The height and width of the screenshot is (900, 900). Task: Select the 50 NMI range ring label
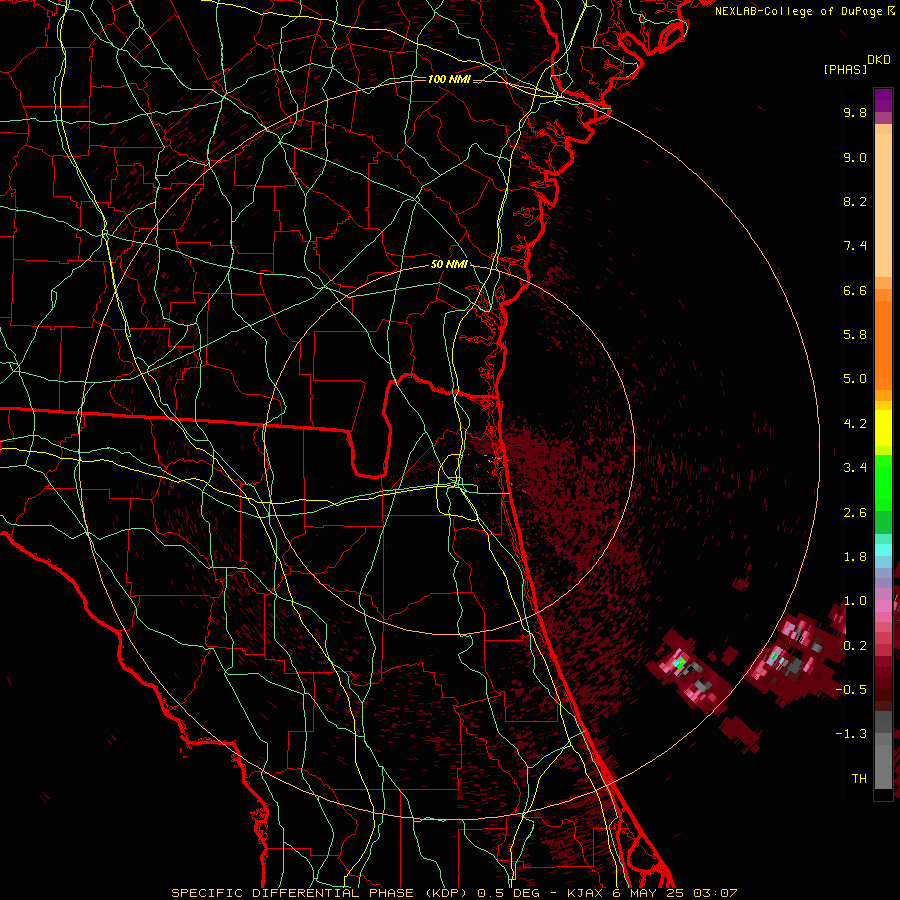click(x=449, y=264)
